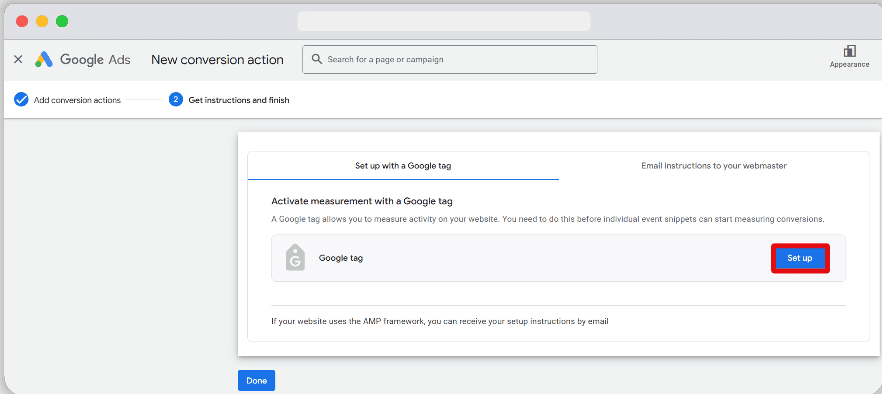Switch to Set up with a Google tag tab
The image size is (882, 394).
coord(403,166)
